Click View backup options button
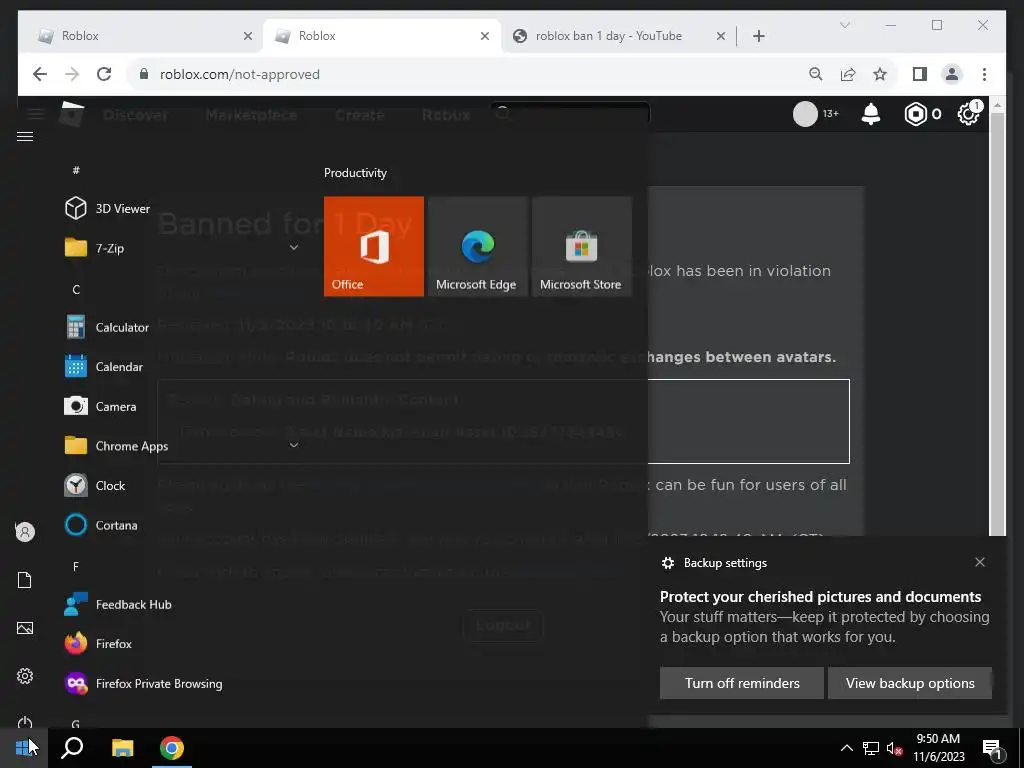 (x=910, y=683)
